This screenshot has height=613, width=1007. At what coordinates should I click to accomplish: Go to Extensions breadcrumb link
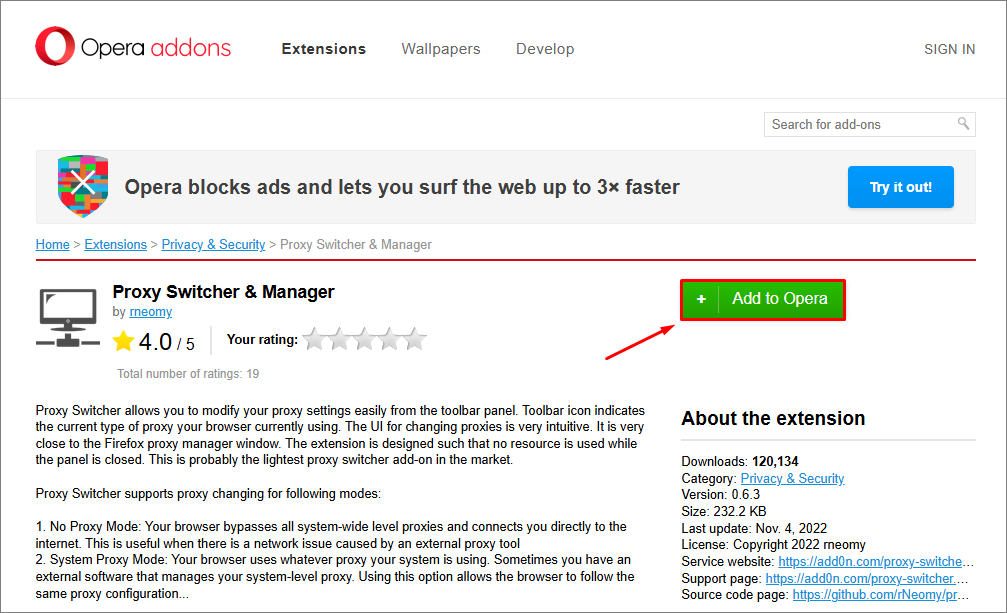[116, 245]
